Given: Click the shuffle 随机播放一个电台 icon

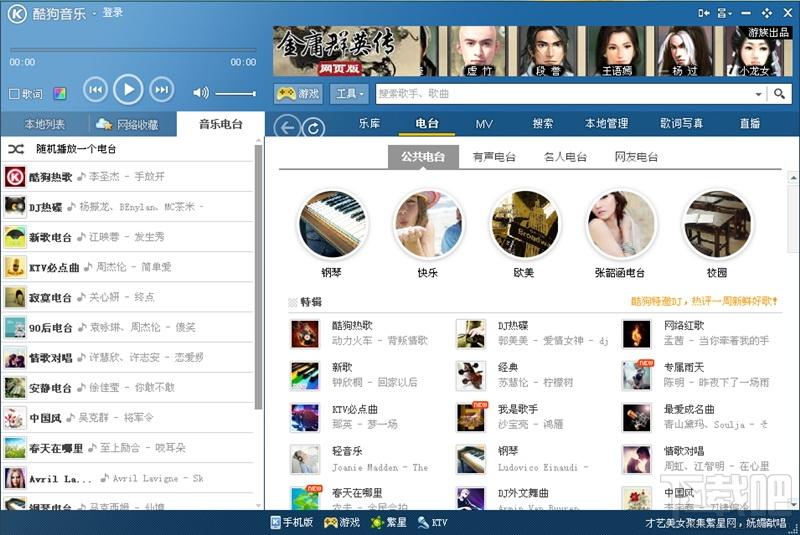Looking at the screenshot, I should pos(16,149).
